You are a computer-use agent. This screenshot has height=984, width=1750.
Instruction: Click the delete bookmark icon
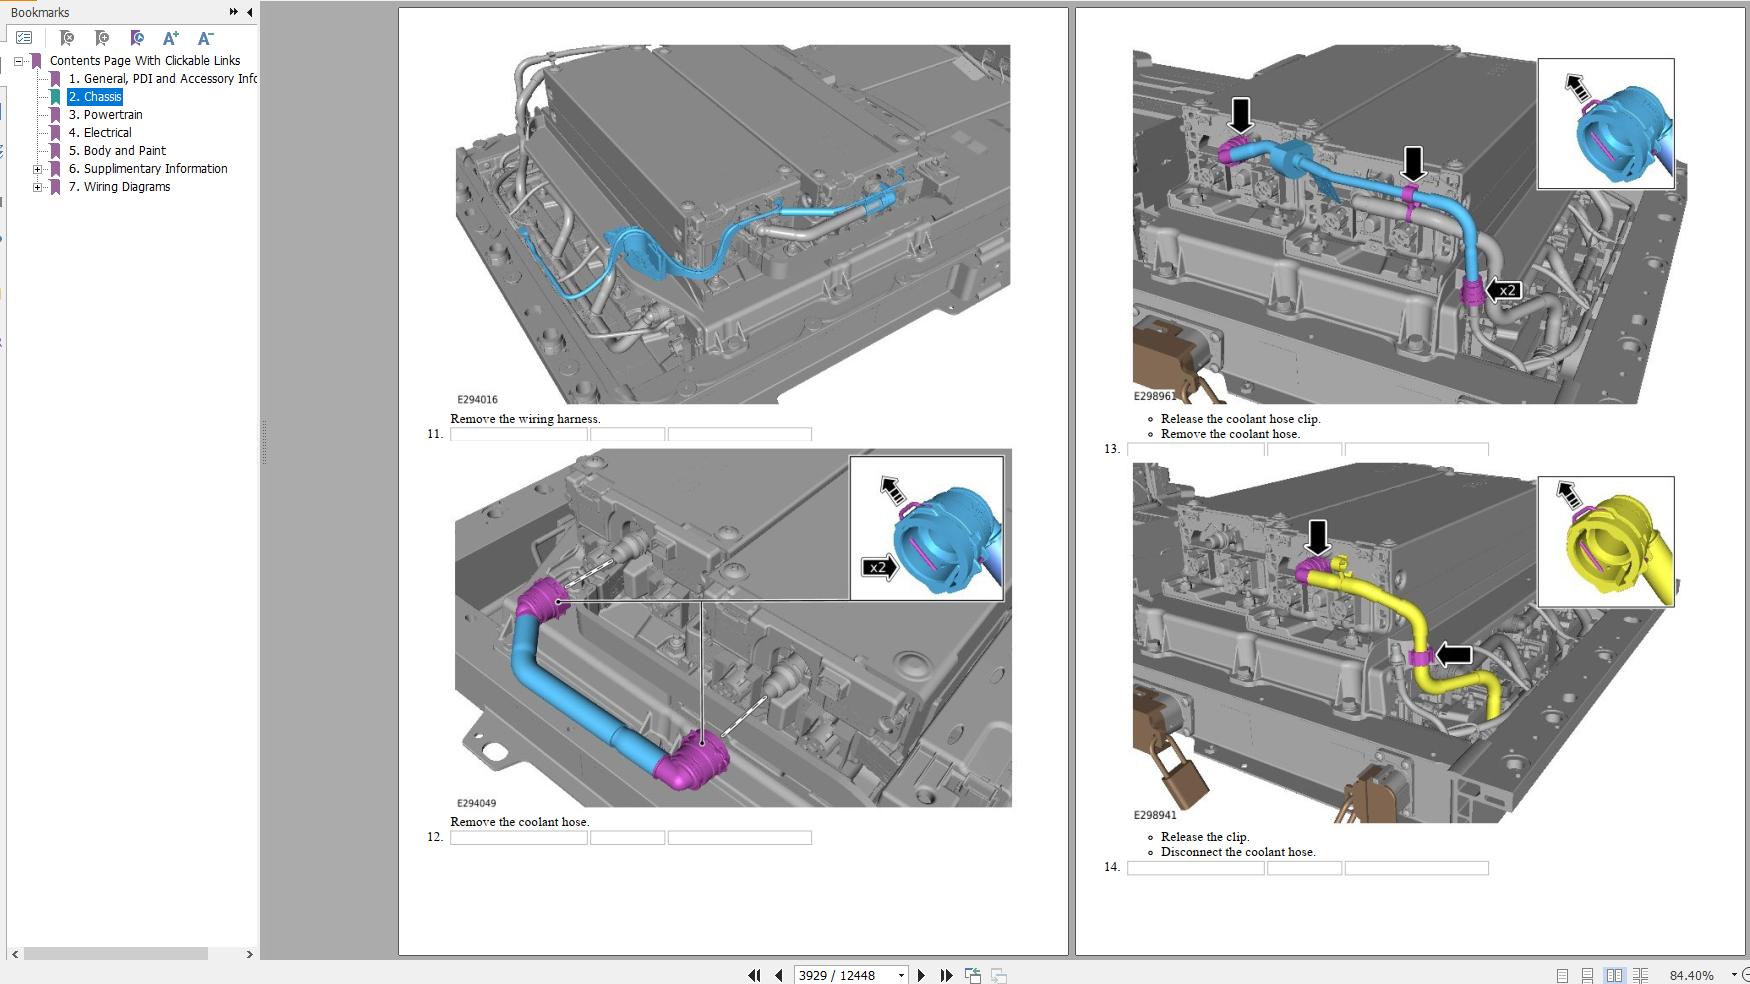pyautogui.click(x=67, y=38)
